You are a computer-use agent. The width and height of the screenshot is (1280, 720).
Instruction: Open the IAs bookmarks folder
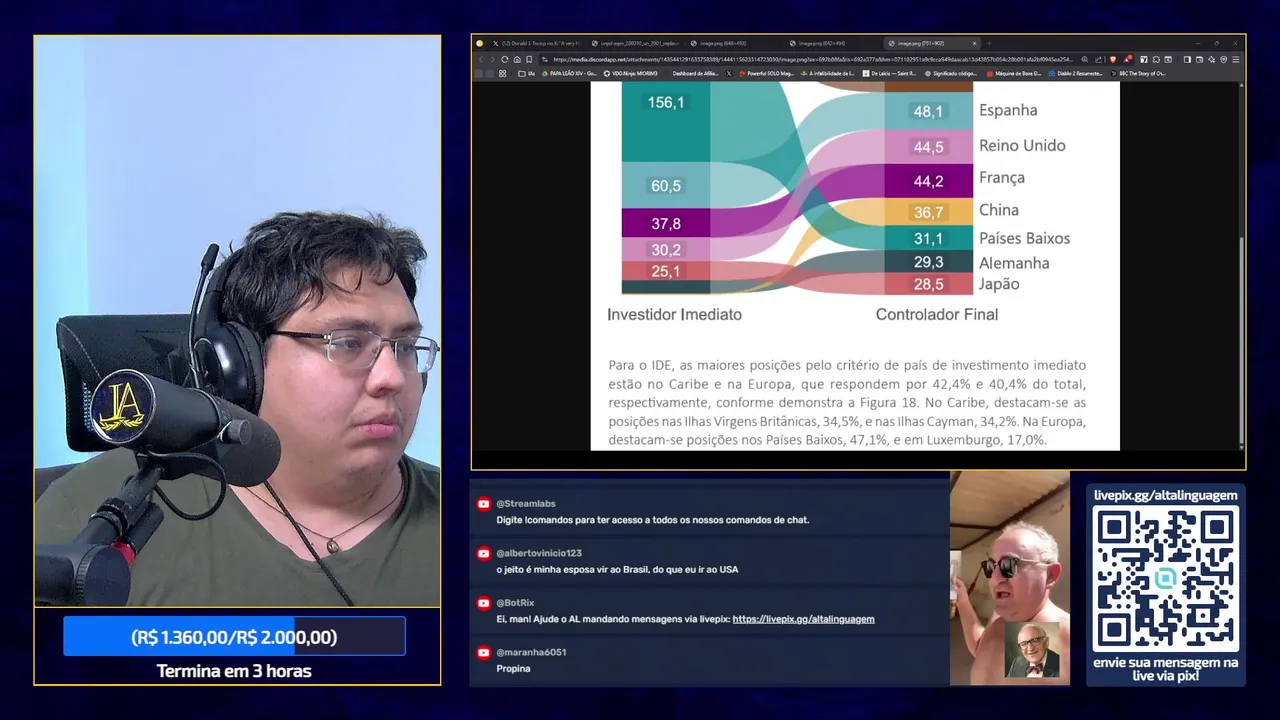(x=525, y=73)
